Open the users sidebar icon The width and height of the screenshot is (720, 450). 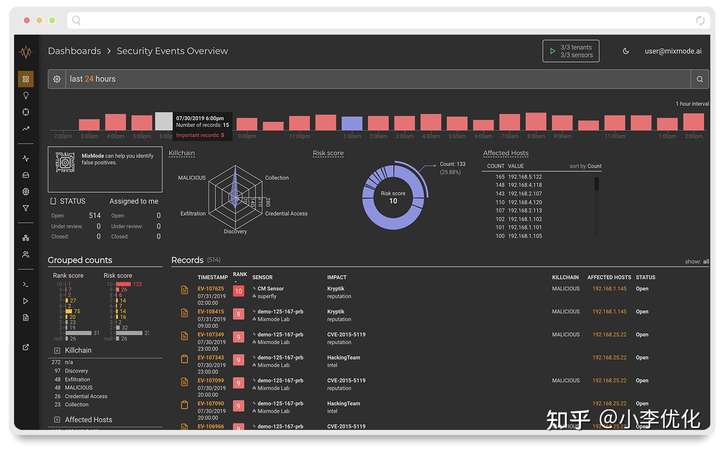(26, 254)
